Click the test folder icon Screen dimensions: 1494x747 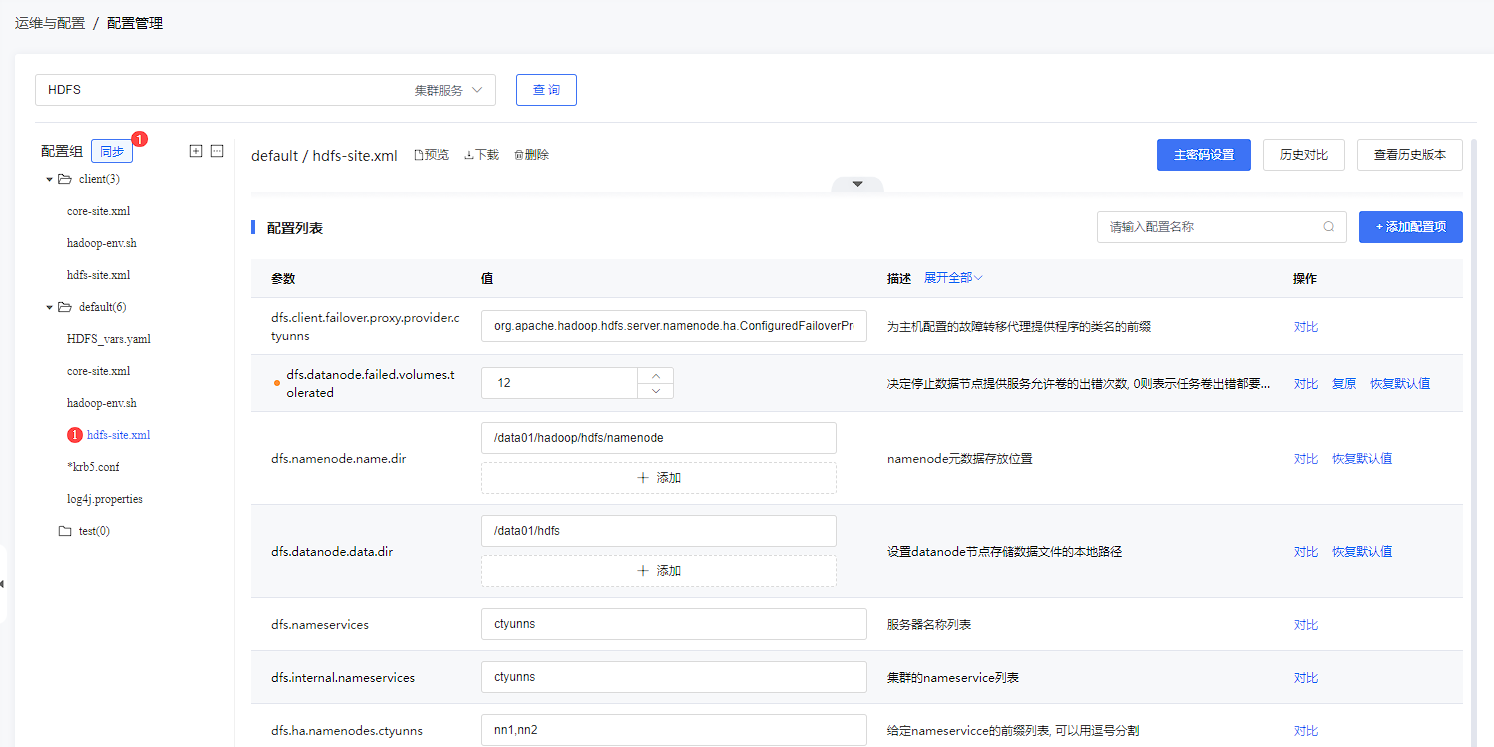(64, 531)
